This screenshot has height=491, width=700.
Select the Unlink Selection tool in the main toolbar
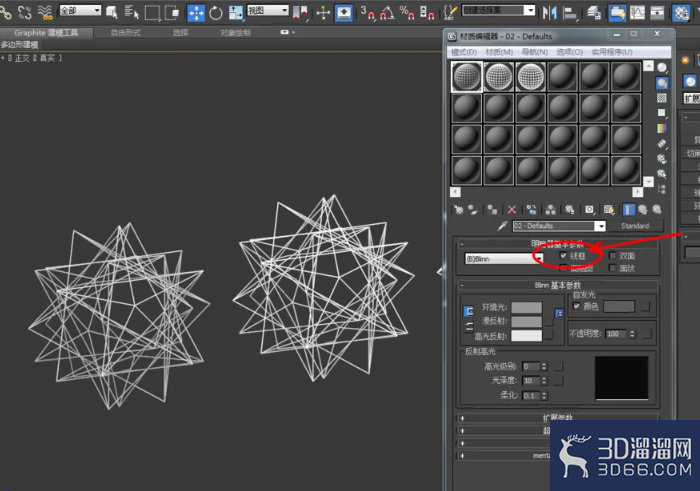(25, 12)
